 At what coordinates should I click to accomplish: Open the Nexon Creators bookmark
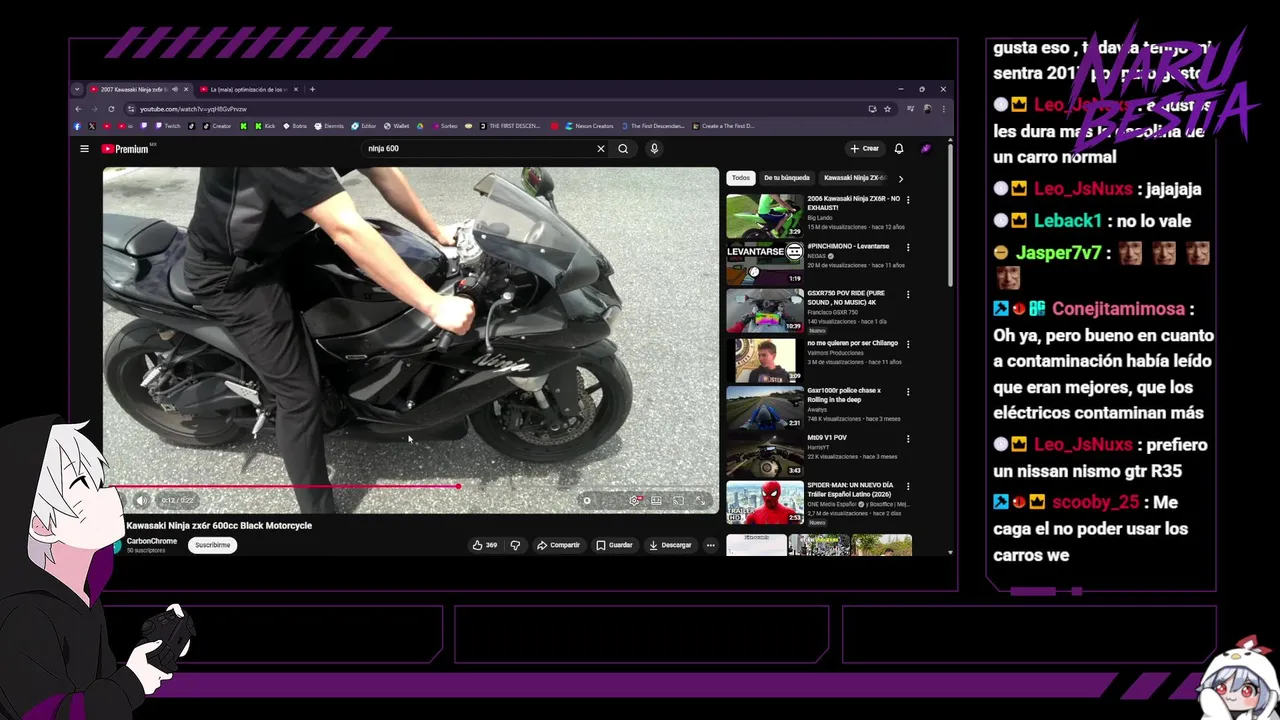point(589,126)
